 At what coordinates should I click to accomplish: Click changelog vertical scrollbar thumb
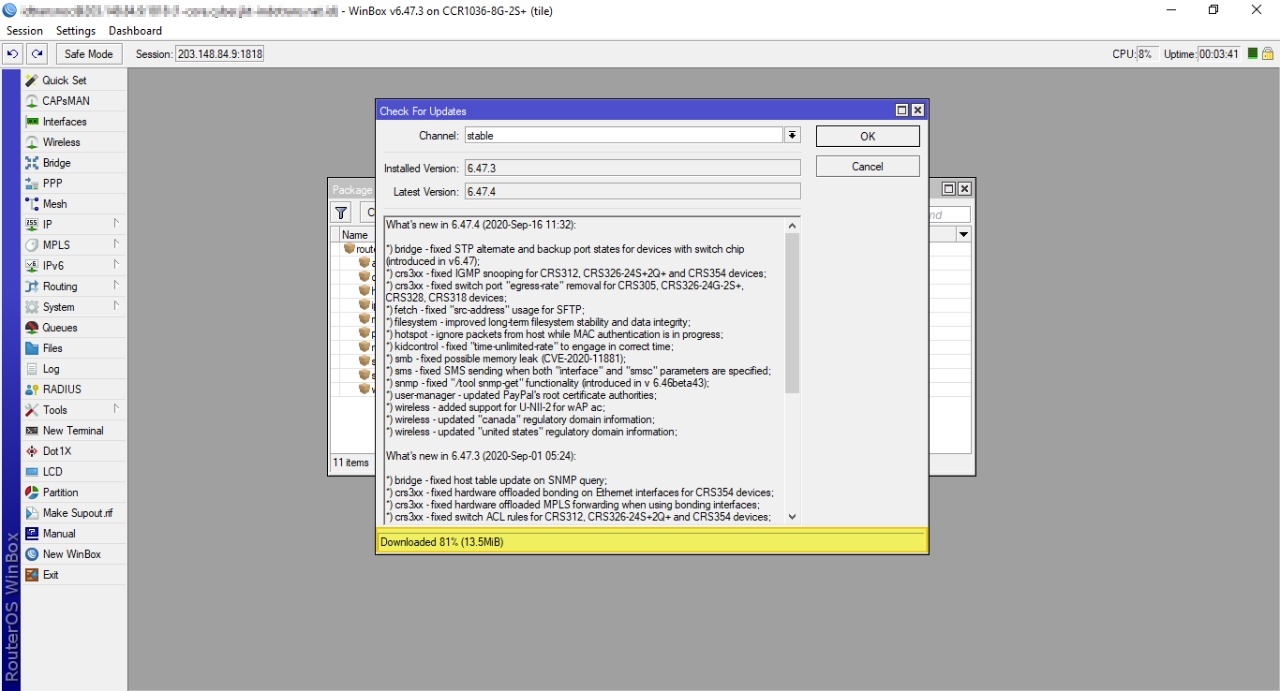tap(792, 314)
